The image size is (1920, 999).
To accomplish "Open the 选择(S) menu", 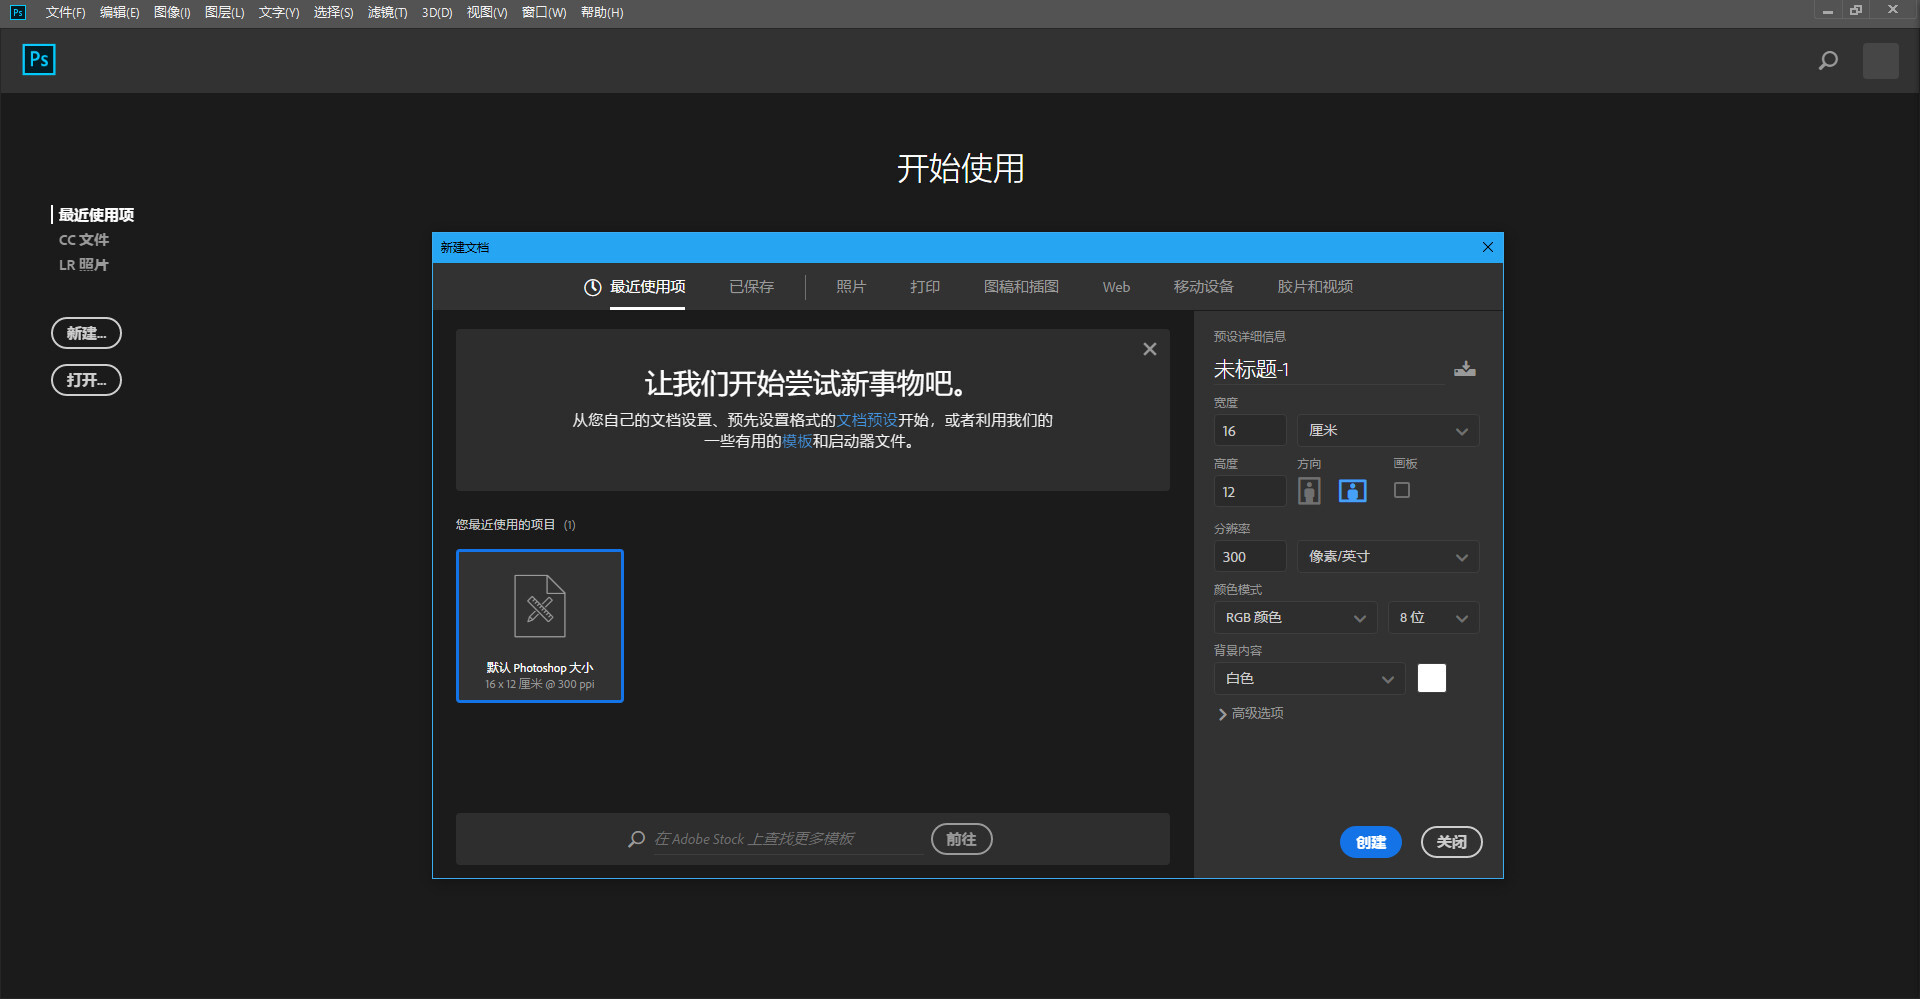I will [x=333, y=12].
